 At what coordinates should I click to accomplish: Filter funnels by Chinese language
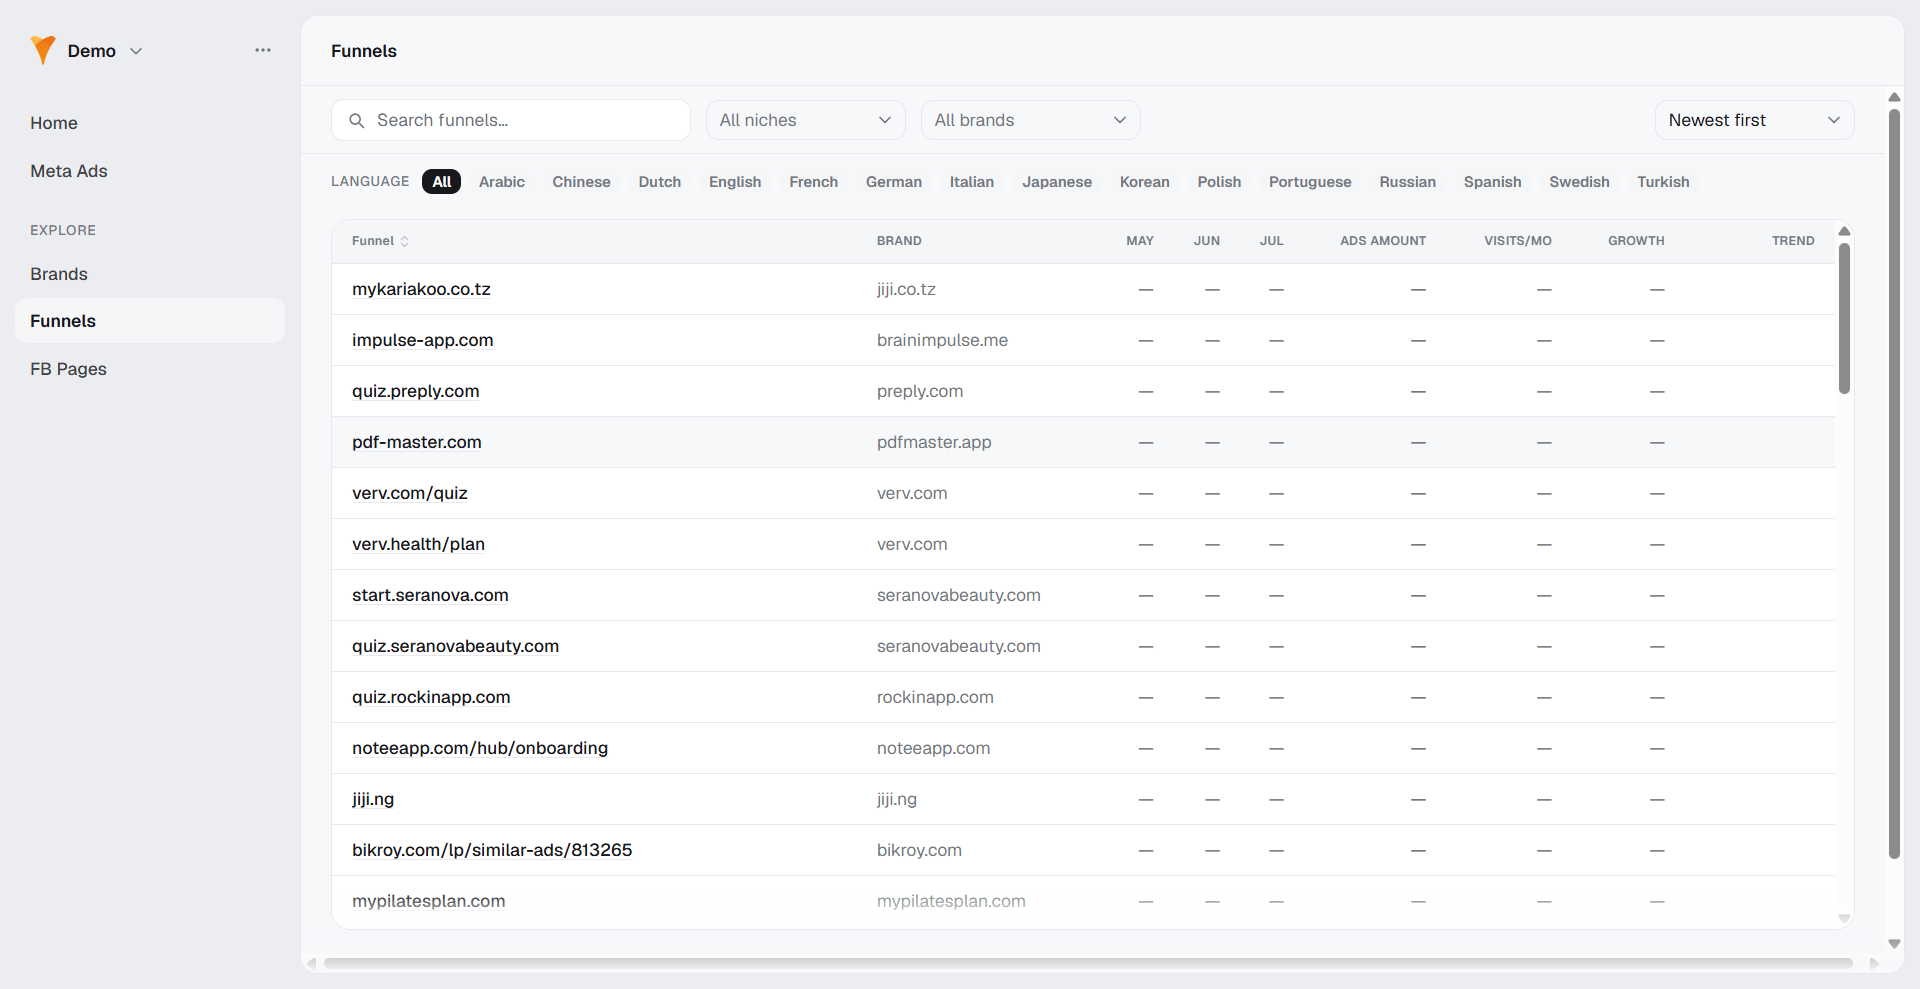[582, 182]
